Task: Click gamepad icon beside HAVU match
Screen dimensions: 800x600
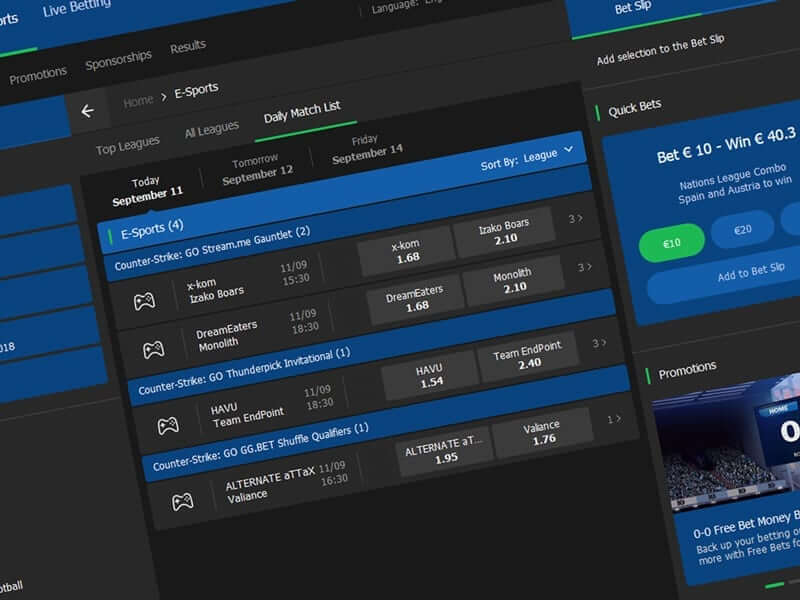Action: pyautogui.click(x=168, y=426)
